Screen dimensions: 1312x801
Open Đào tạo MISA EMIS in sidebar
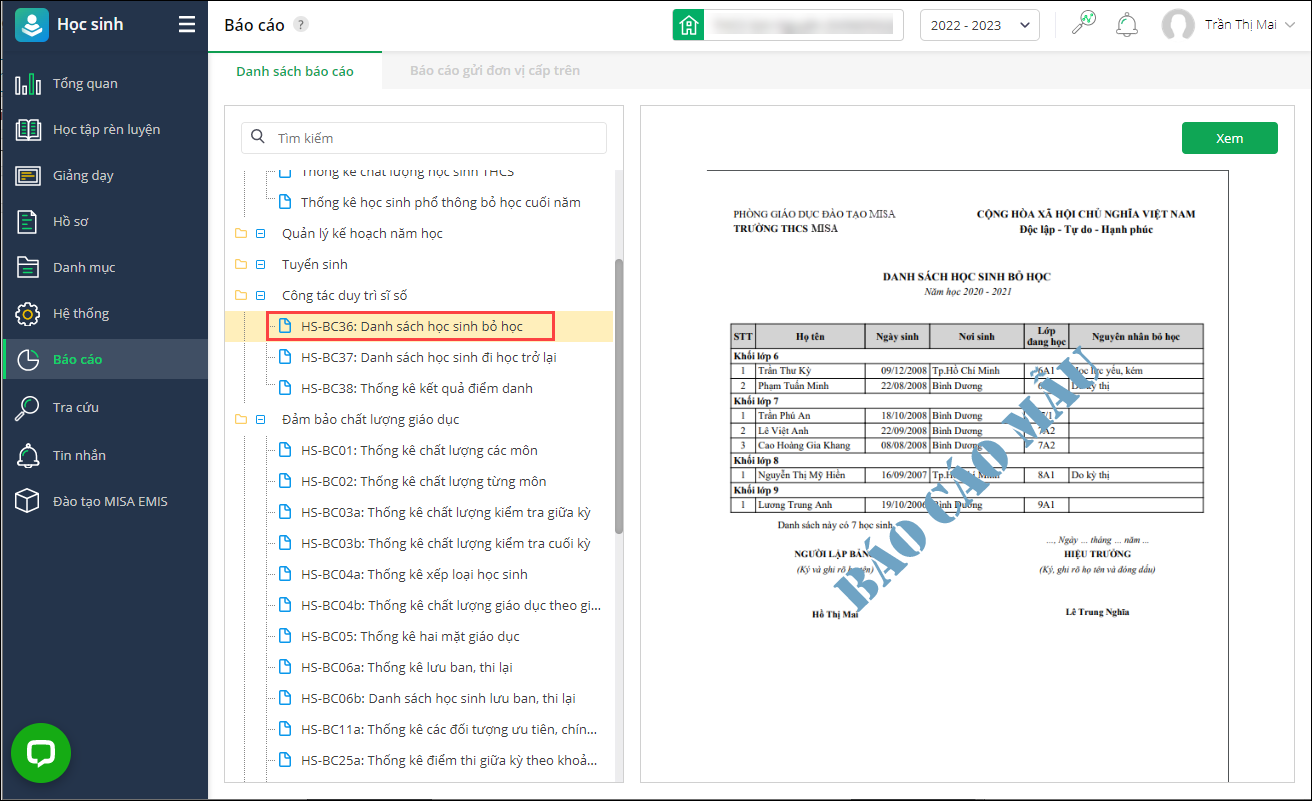click(x=105, y=501)
